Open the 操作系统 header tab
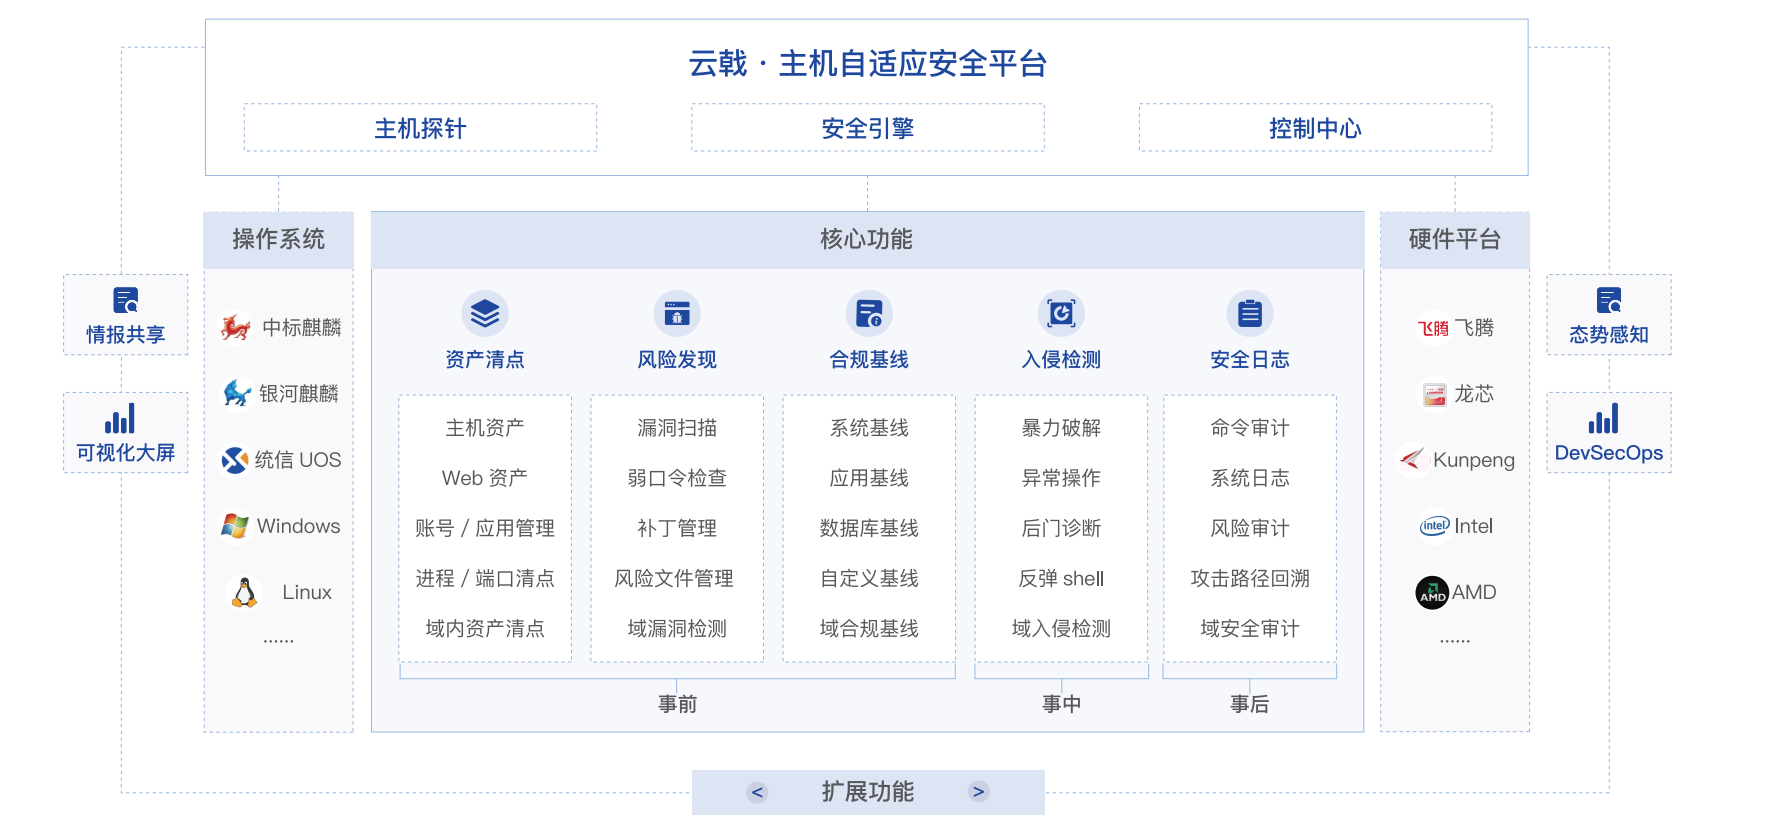The image size is (1777, 840). [279, 240]
